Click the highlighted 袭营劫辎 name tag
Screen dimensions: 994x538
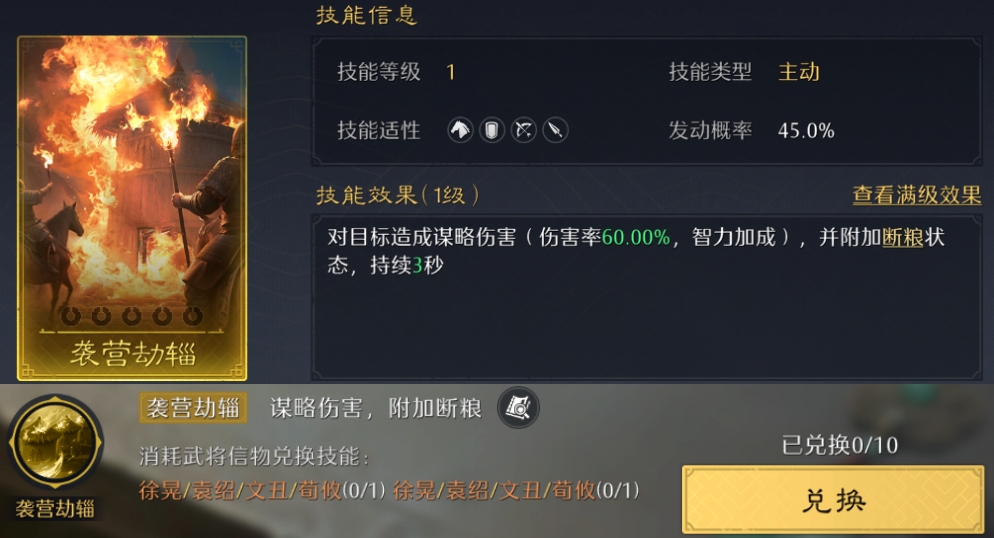click(193, 407)
